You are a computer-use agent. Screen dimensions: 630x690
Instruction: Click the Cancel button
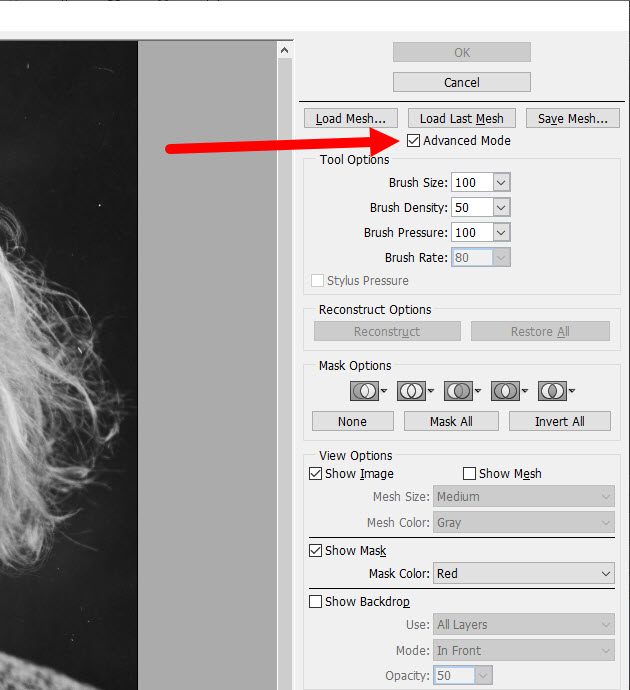pyautogui.click(x=462, y=82)
